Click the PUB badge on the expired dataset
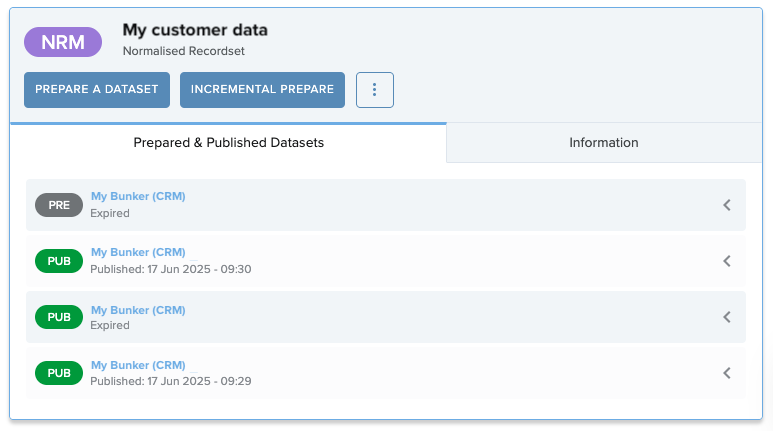Viewport: 773px width, 431px height. 59,317
